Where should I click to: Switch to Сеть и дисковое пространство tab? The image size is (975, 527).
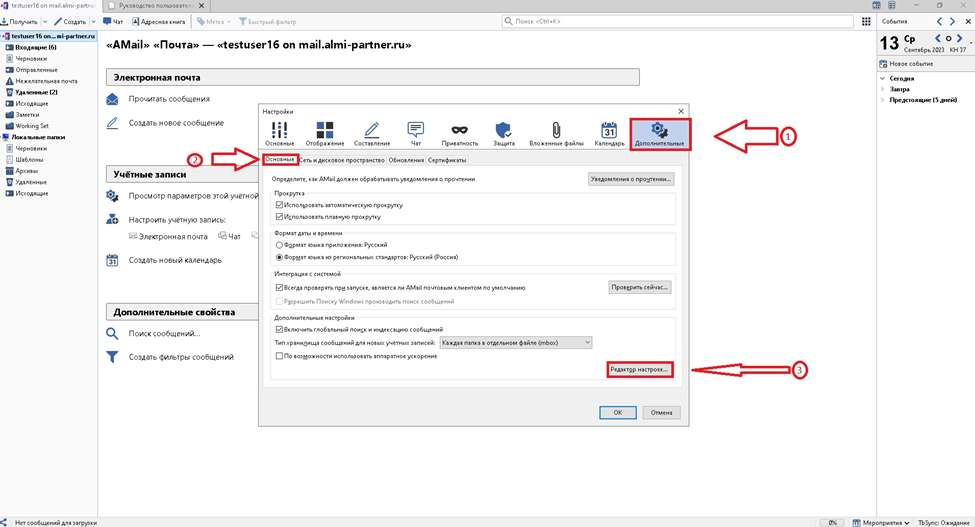pos(342,160)
